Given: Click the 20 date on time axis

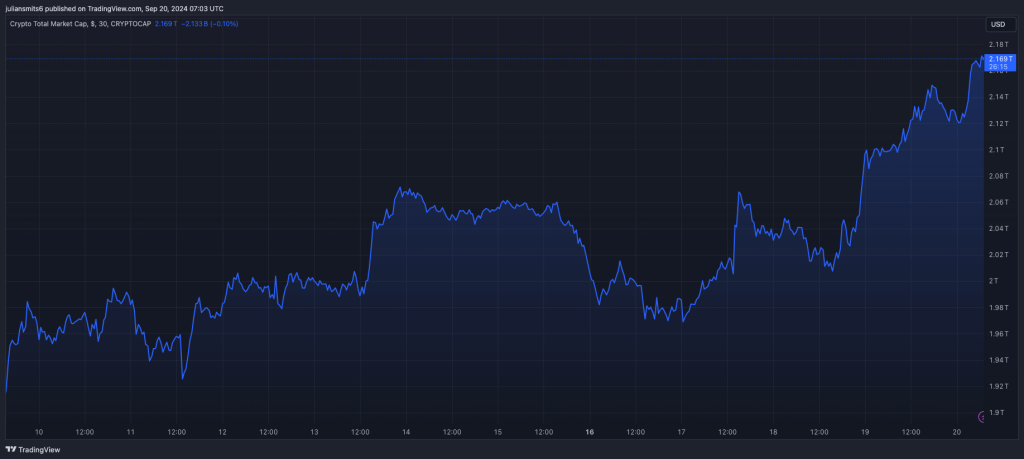Looking at the screenshot, I should (x=957, y=432).
